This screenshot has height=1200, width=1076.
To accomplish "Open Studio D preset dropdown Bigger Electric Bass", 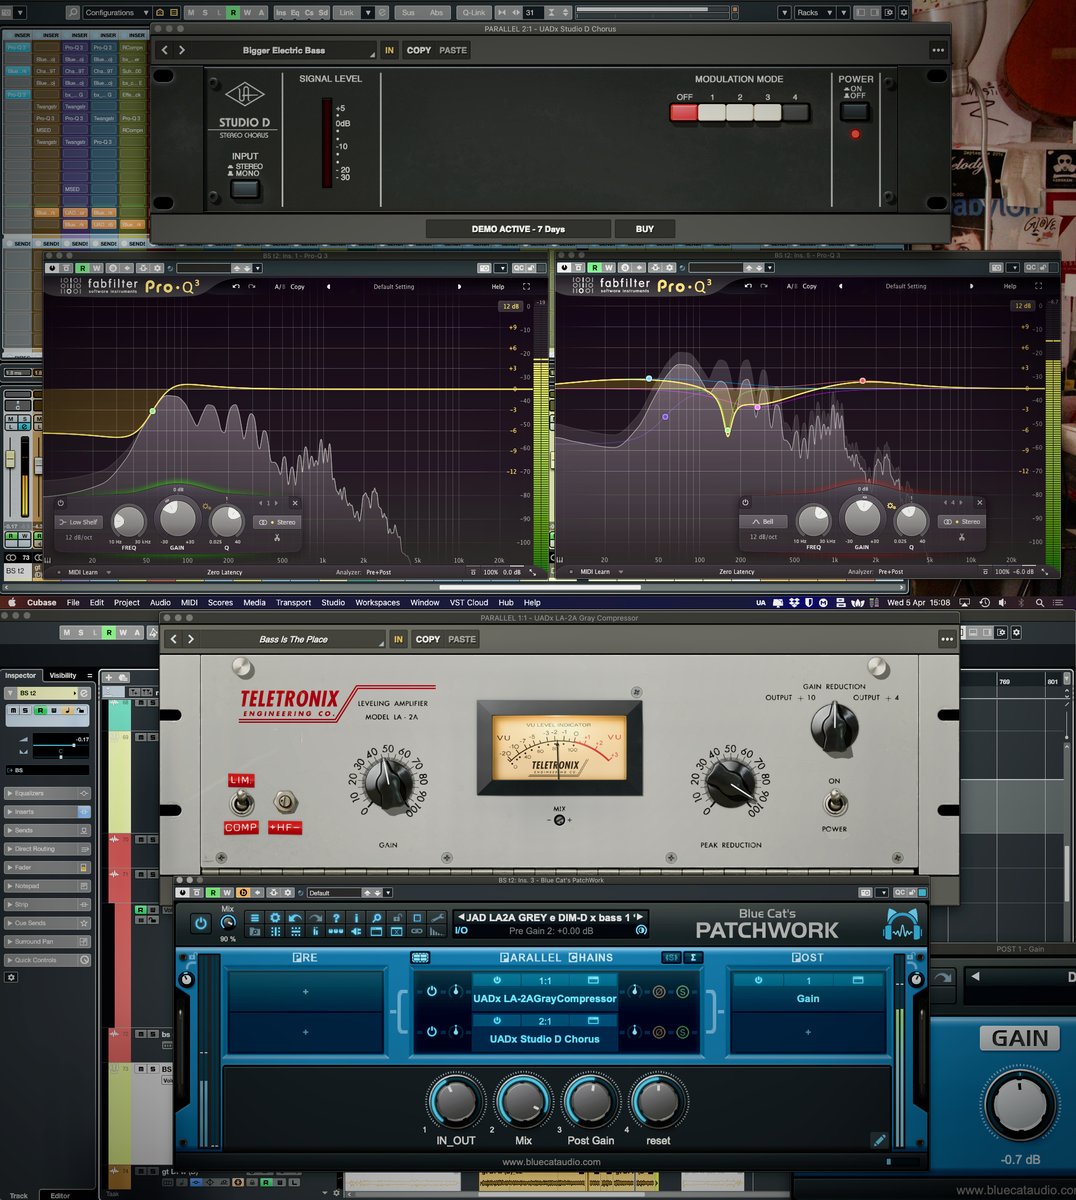I will click(284, 50).
